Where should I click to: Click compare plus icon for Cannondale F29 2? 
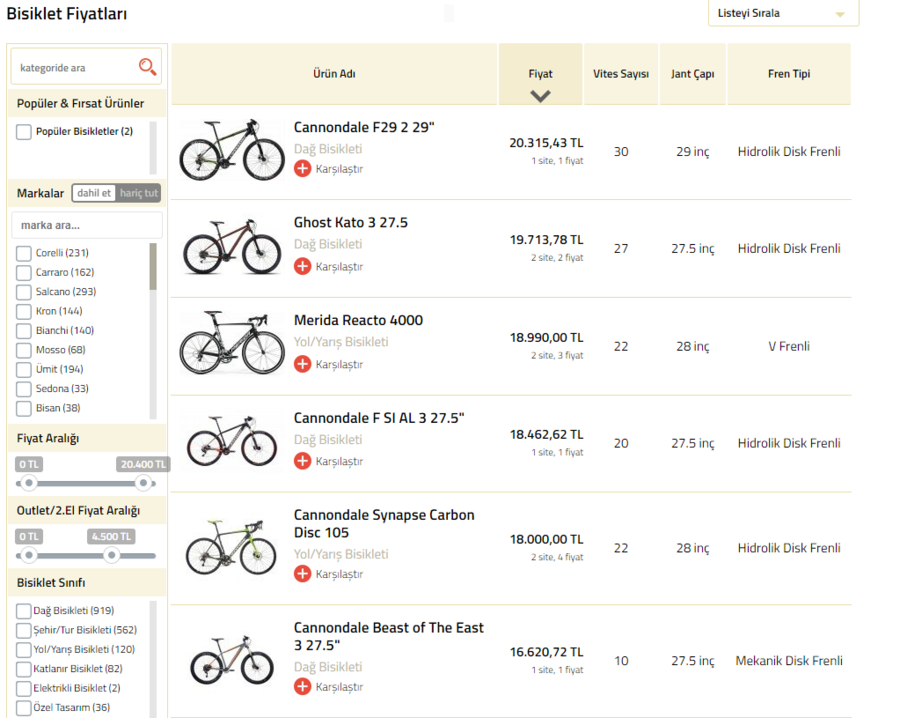click(302, 169)
